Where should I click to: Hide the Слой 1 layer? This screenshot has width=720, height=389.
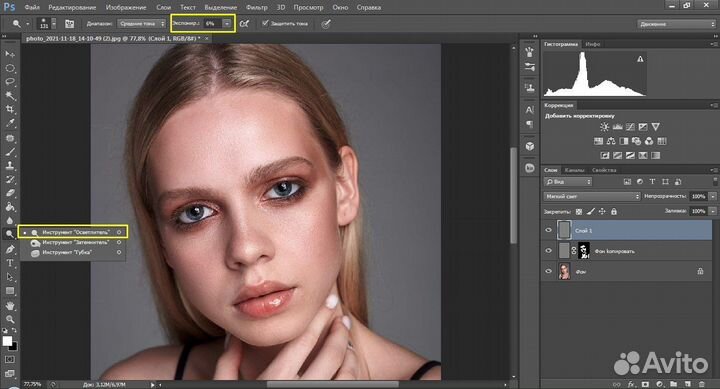point(548,231)
